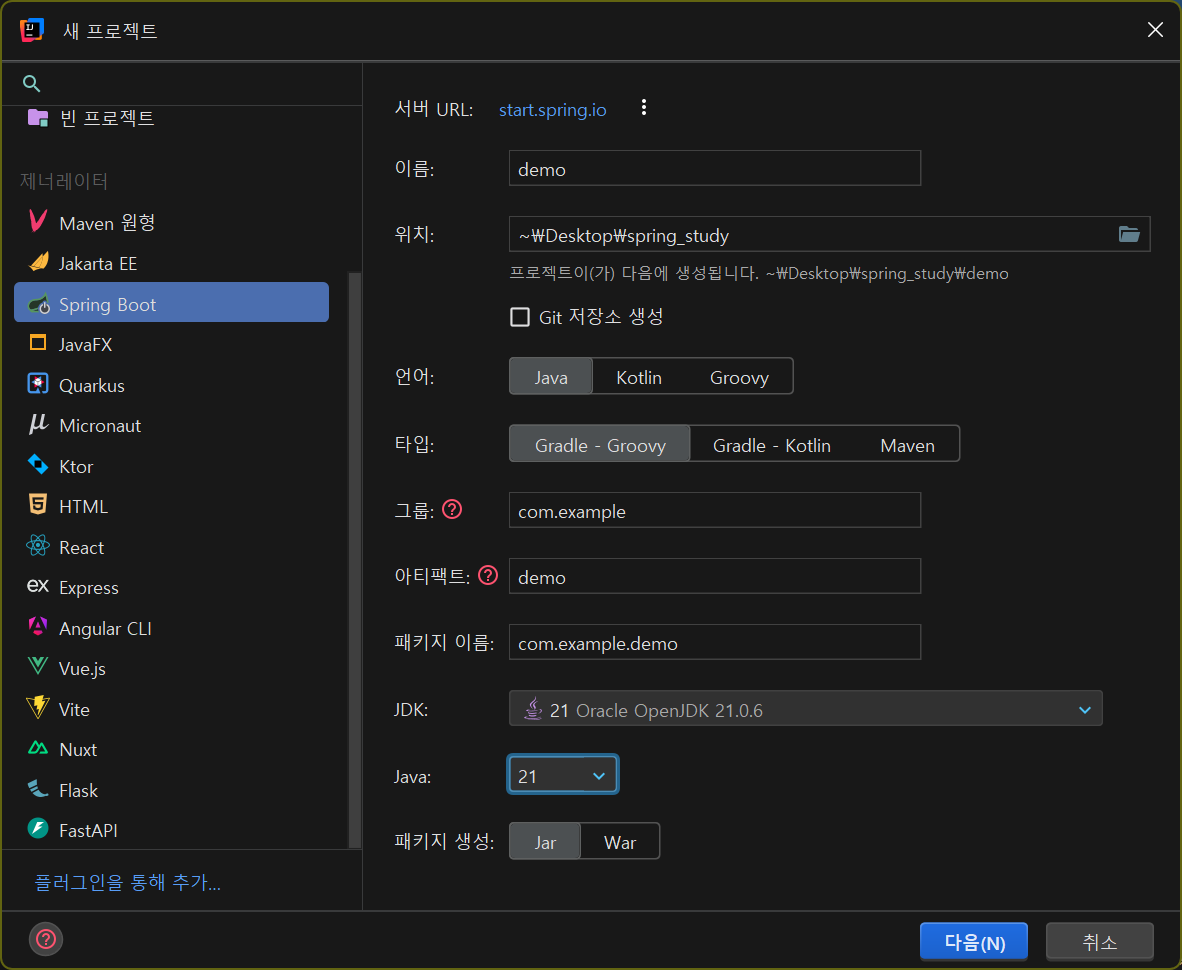Choose Gradle - Groovy build type
The image size is (1182, 970).
point(600,445)
